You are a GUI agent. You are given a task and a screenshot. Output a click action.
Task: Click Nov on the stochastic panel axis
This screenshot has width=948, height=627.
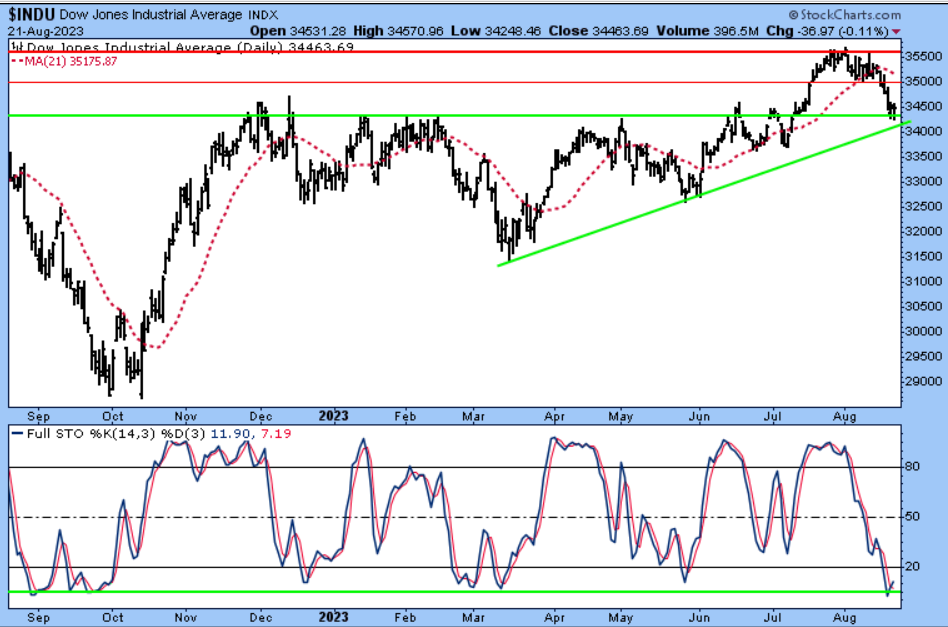(186, 618)
